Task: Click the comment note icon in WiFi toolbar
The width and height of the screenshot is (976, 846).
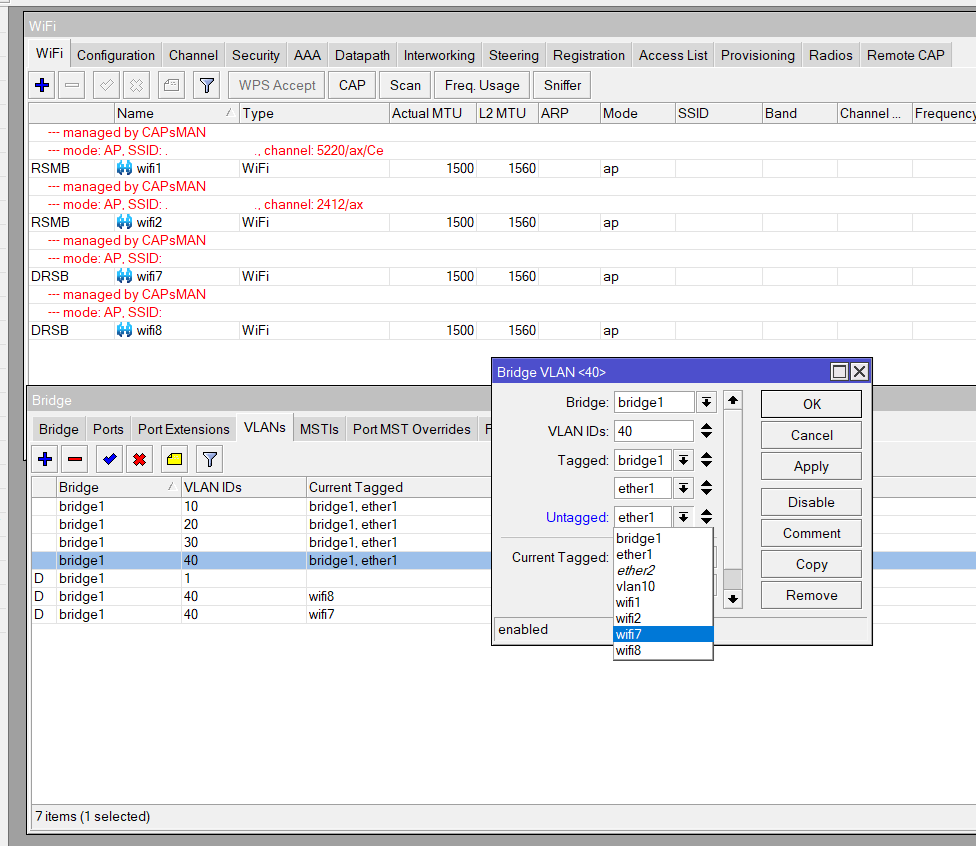Action: (x=171, y=86)
